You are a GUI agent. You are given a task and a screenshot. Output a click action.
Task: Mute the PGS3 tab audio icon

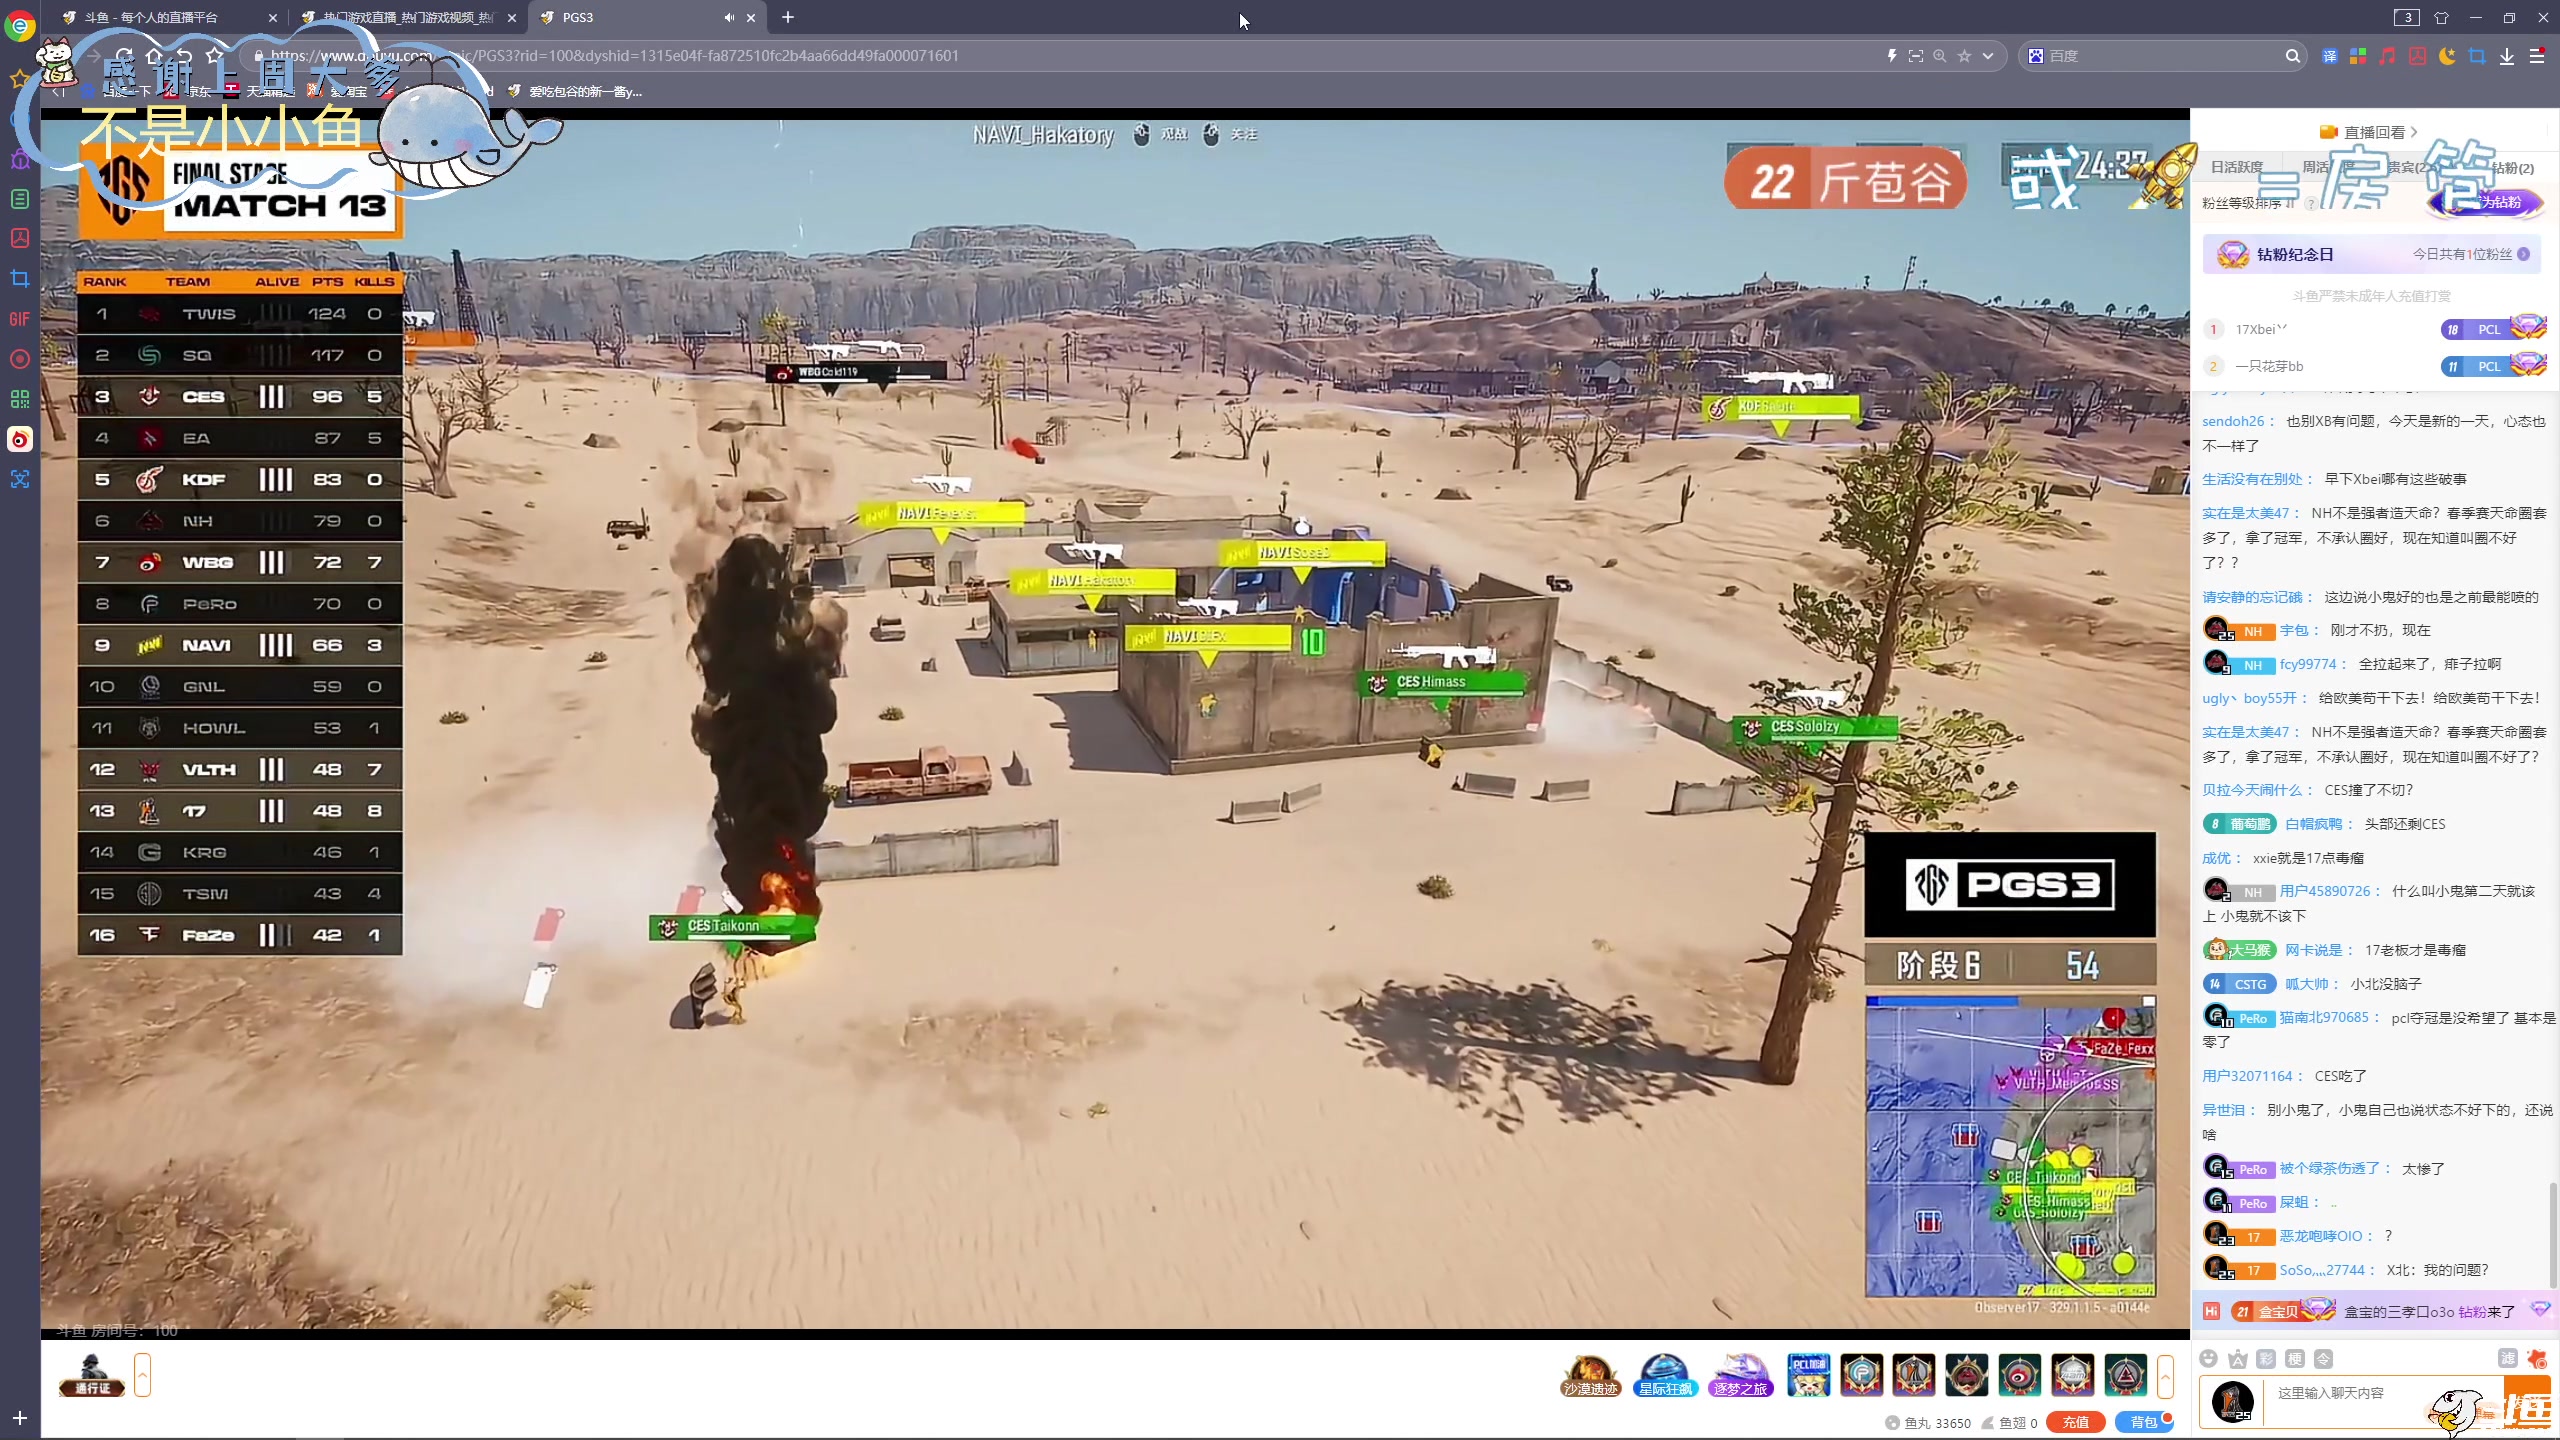click(x=729, y=17)
